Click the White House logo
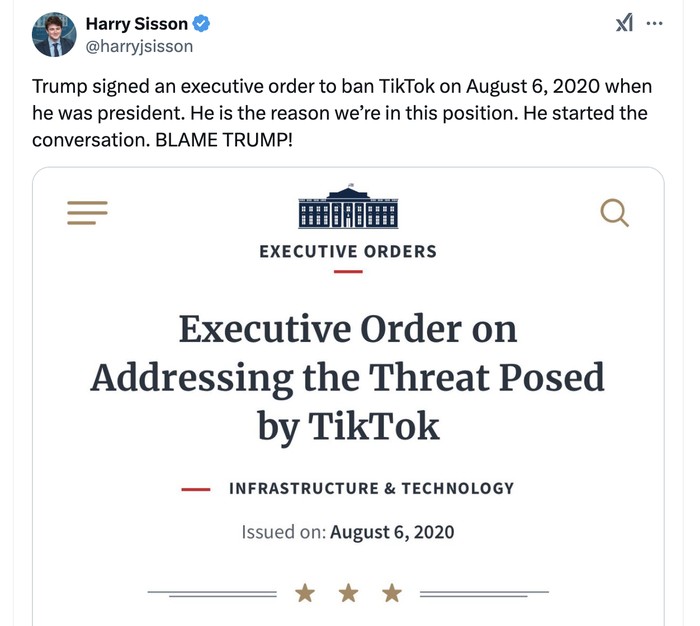Image resolution: width=700 pixels, height=626 pixels. [348, 208]
